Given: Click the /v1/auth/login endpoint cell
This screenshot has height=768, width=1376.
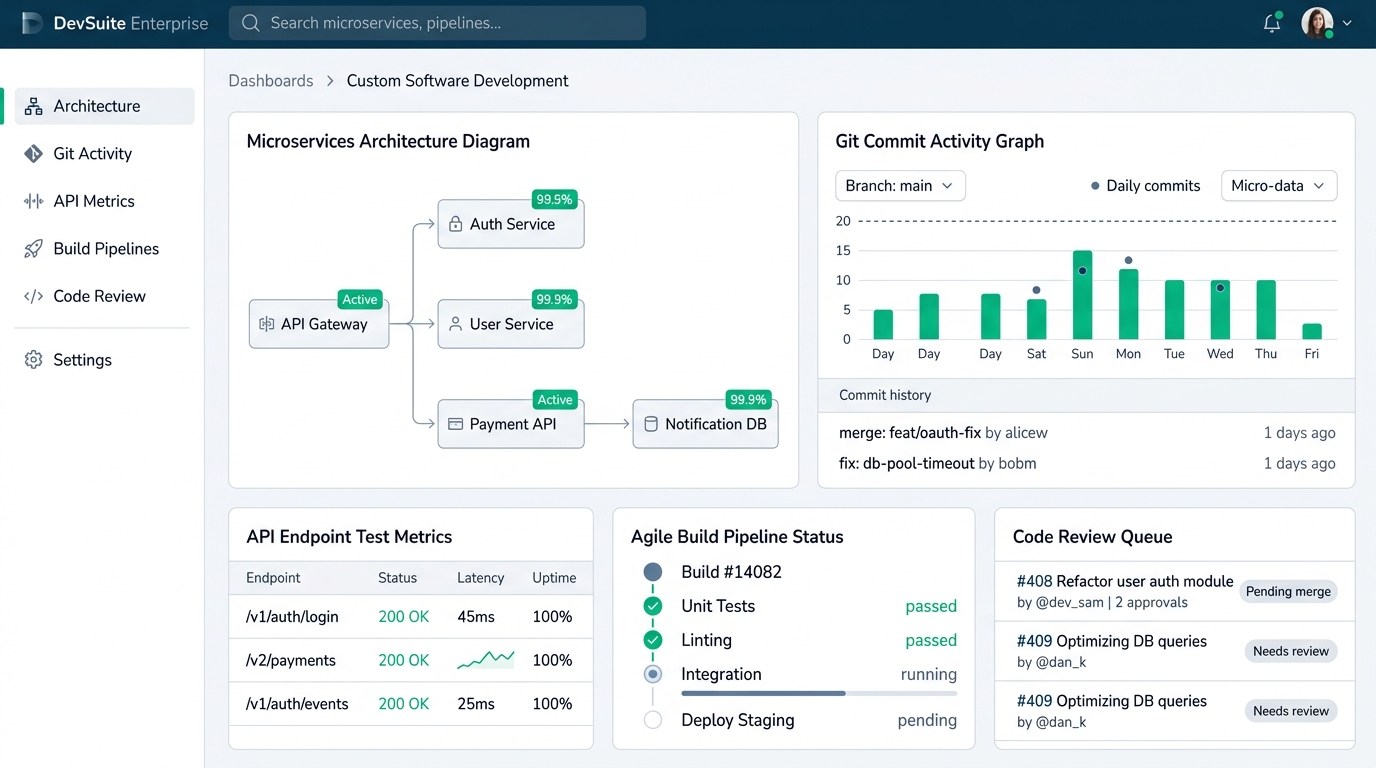Looking at the screenshot, I should tap(292, 617).
